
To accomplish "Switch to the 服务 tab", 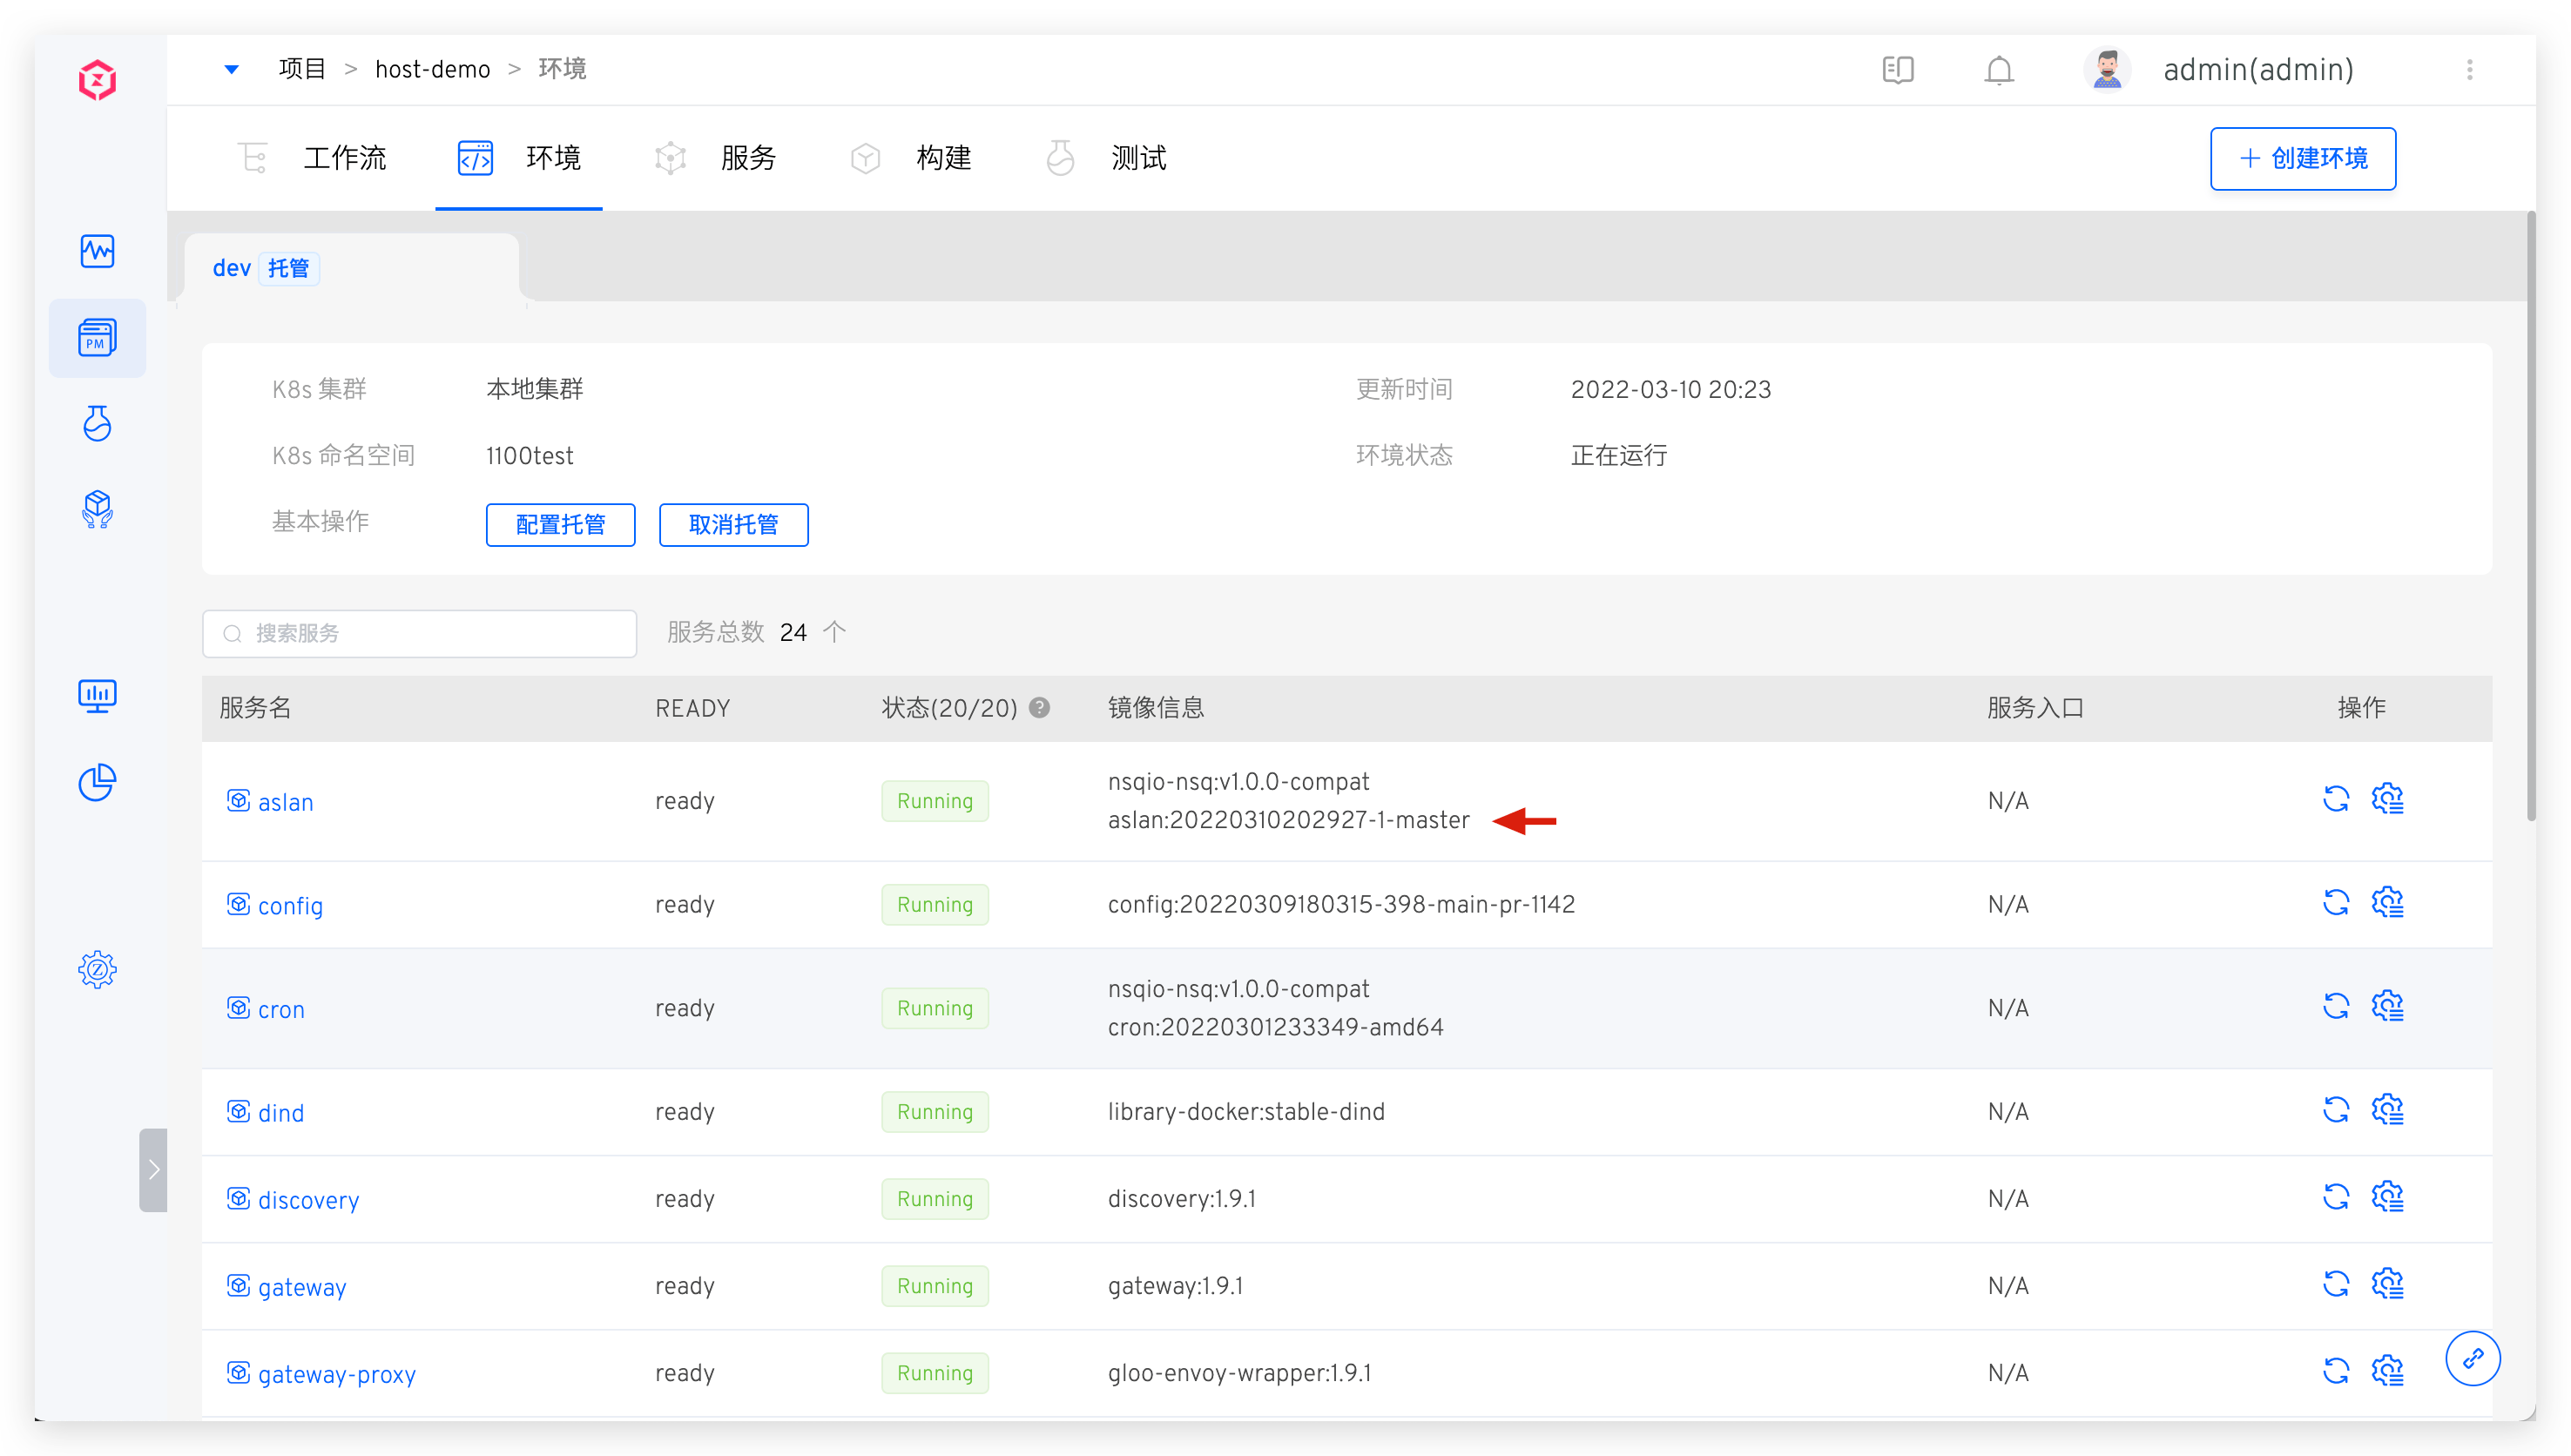I will coord(749,157).
